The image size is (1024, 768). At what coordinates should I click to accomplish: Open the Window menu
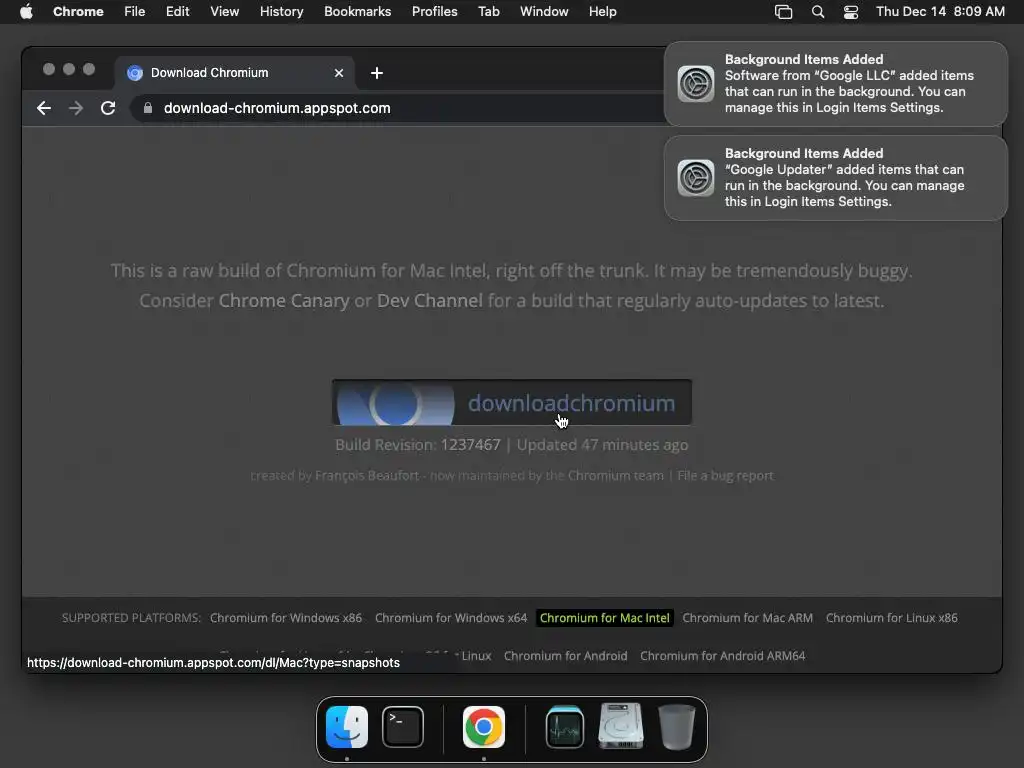coord(544,12)
